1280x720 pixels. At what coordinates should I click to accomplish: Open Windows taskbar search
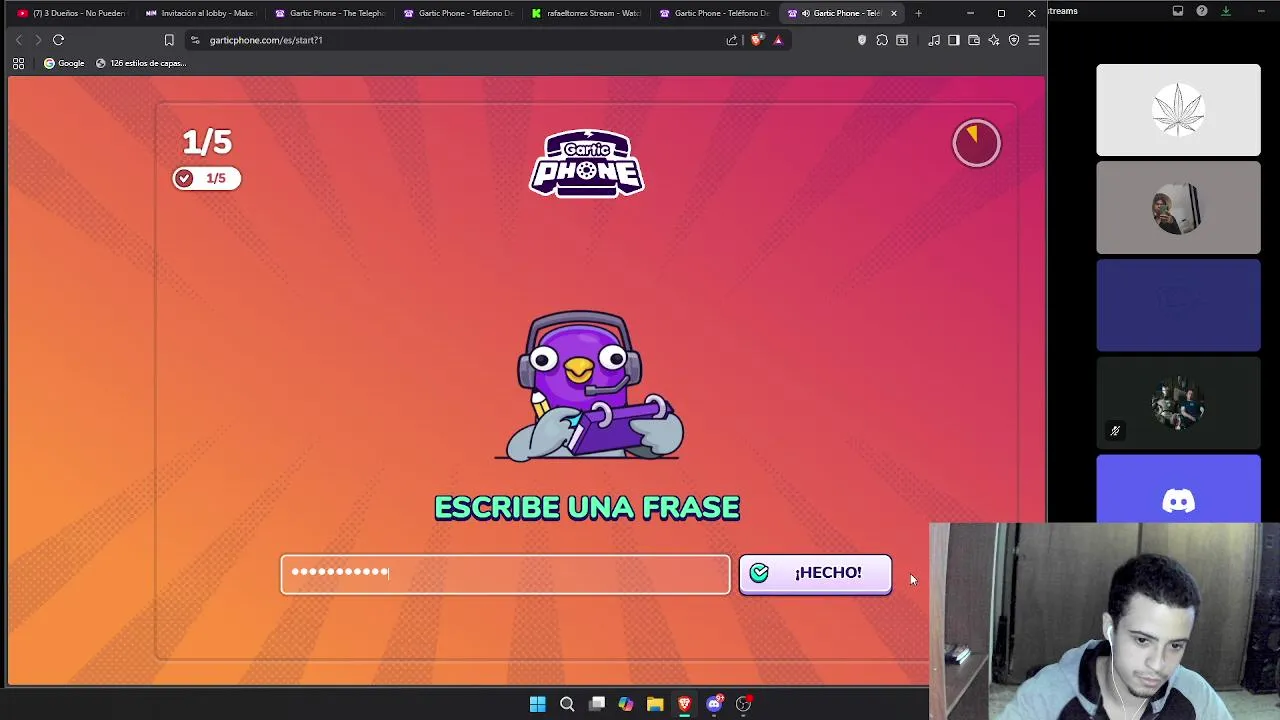click(x=567, y=704)
